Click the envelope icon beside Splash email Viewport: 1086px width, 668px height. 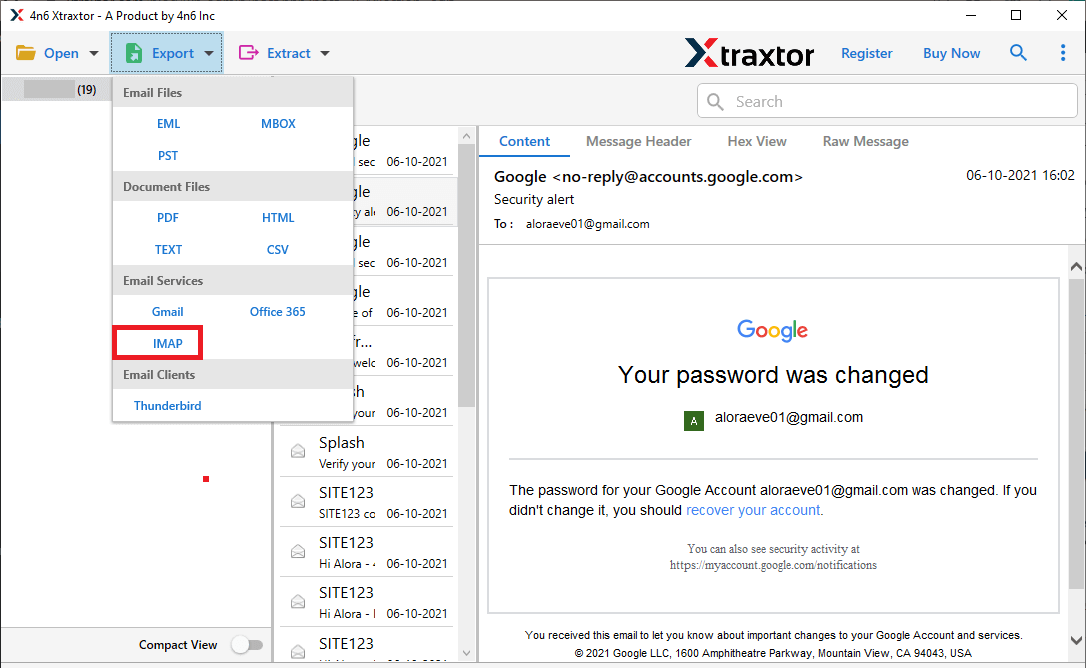click(x=298, y=451)
